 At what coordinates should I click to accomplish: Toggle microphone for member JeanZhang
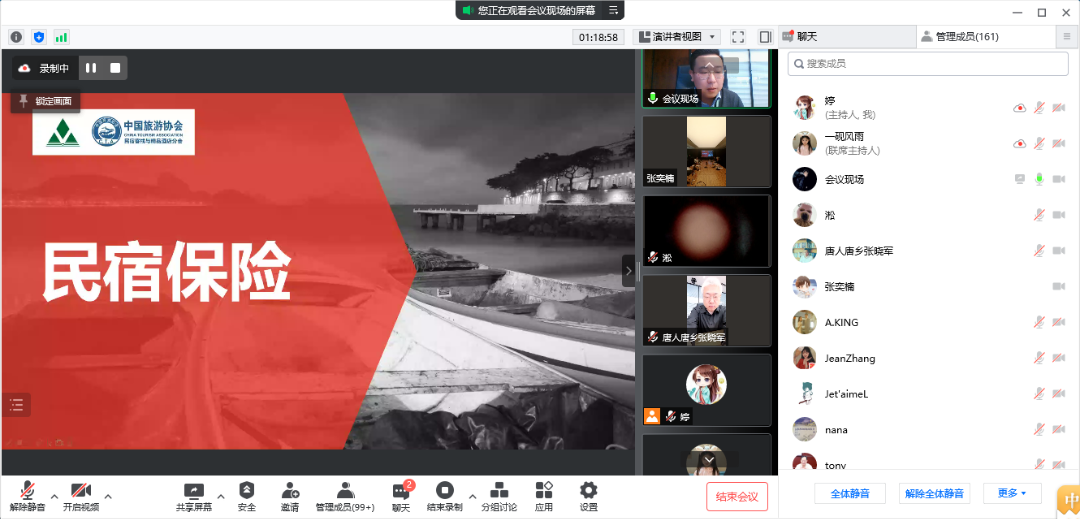click(x=1039, y=358)
